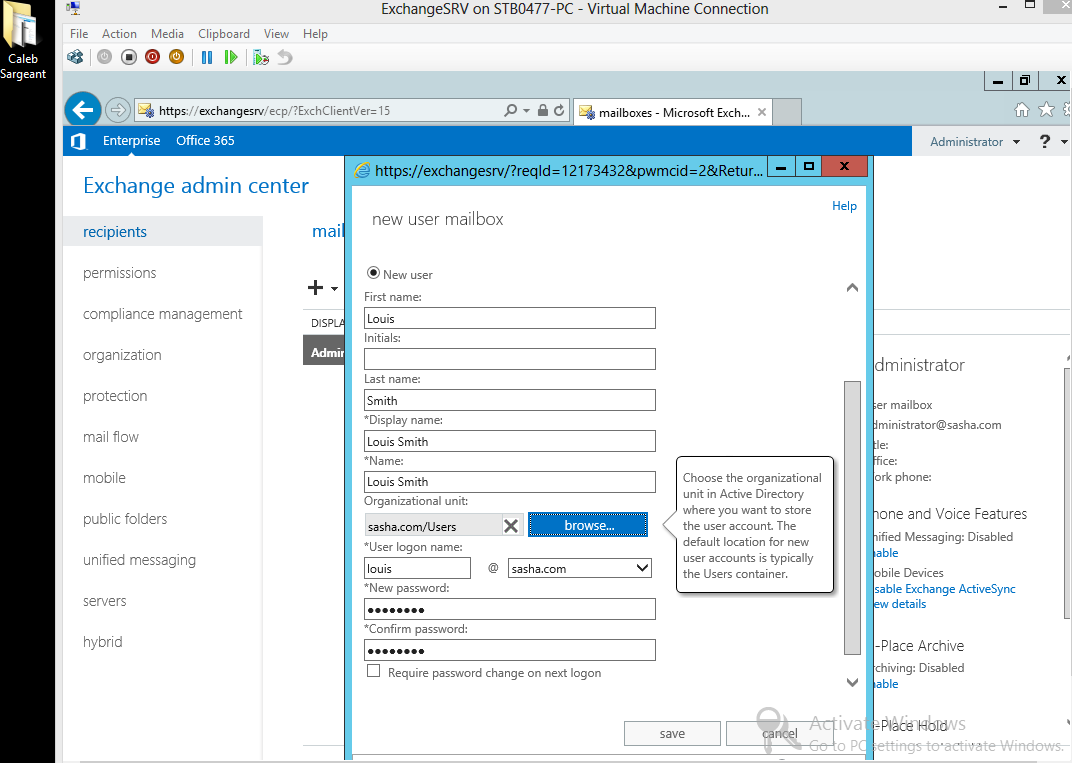Open the VM connection Help menu
Image resolution: width=1072 pixels, height=763 pixels.
tap(315, 34)
